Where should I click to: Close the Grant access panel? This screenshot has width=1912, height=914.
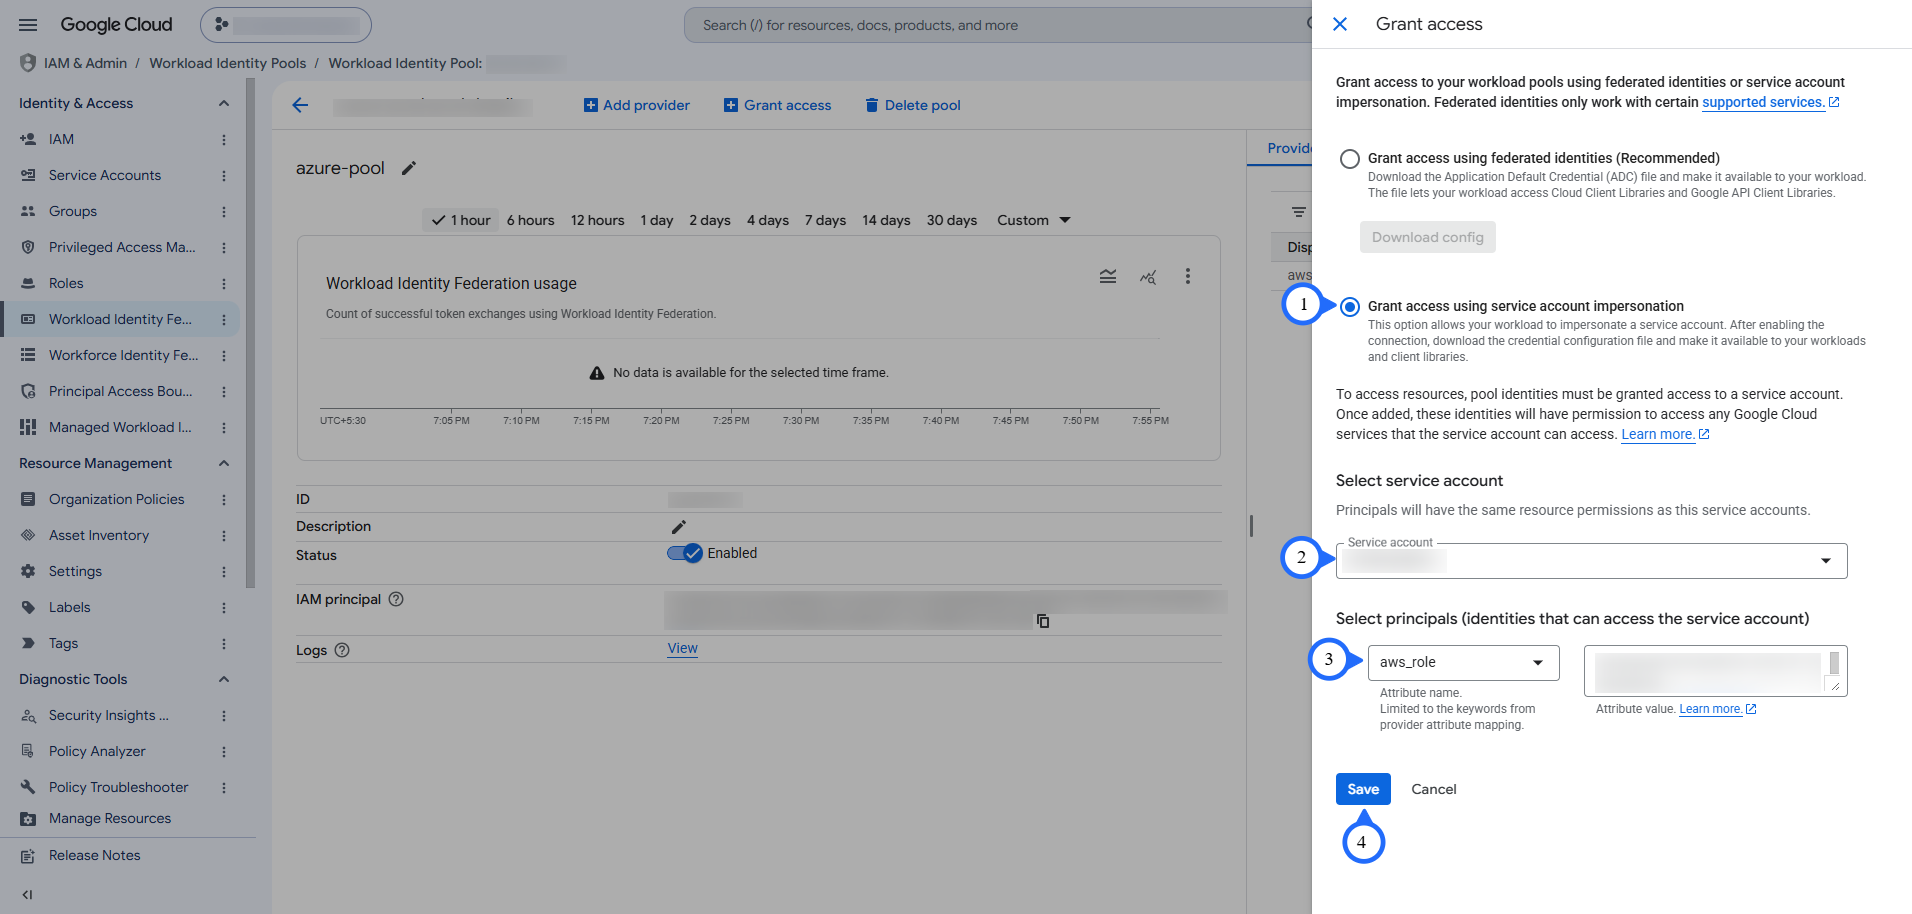click(1340, 24)
